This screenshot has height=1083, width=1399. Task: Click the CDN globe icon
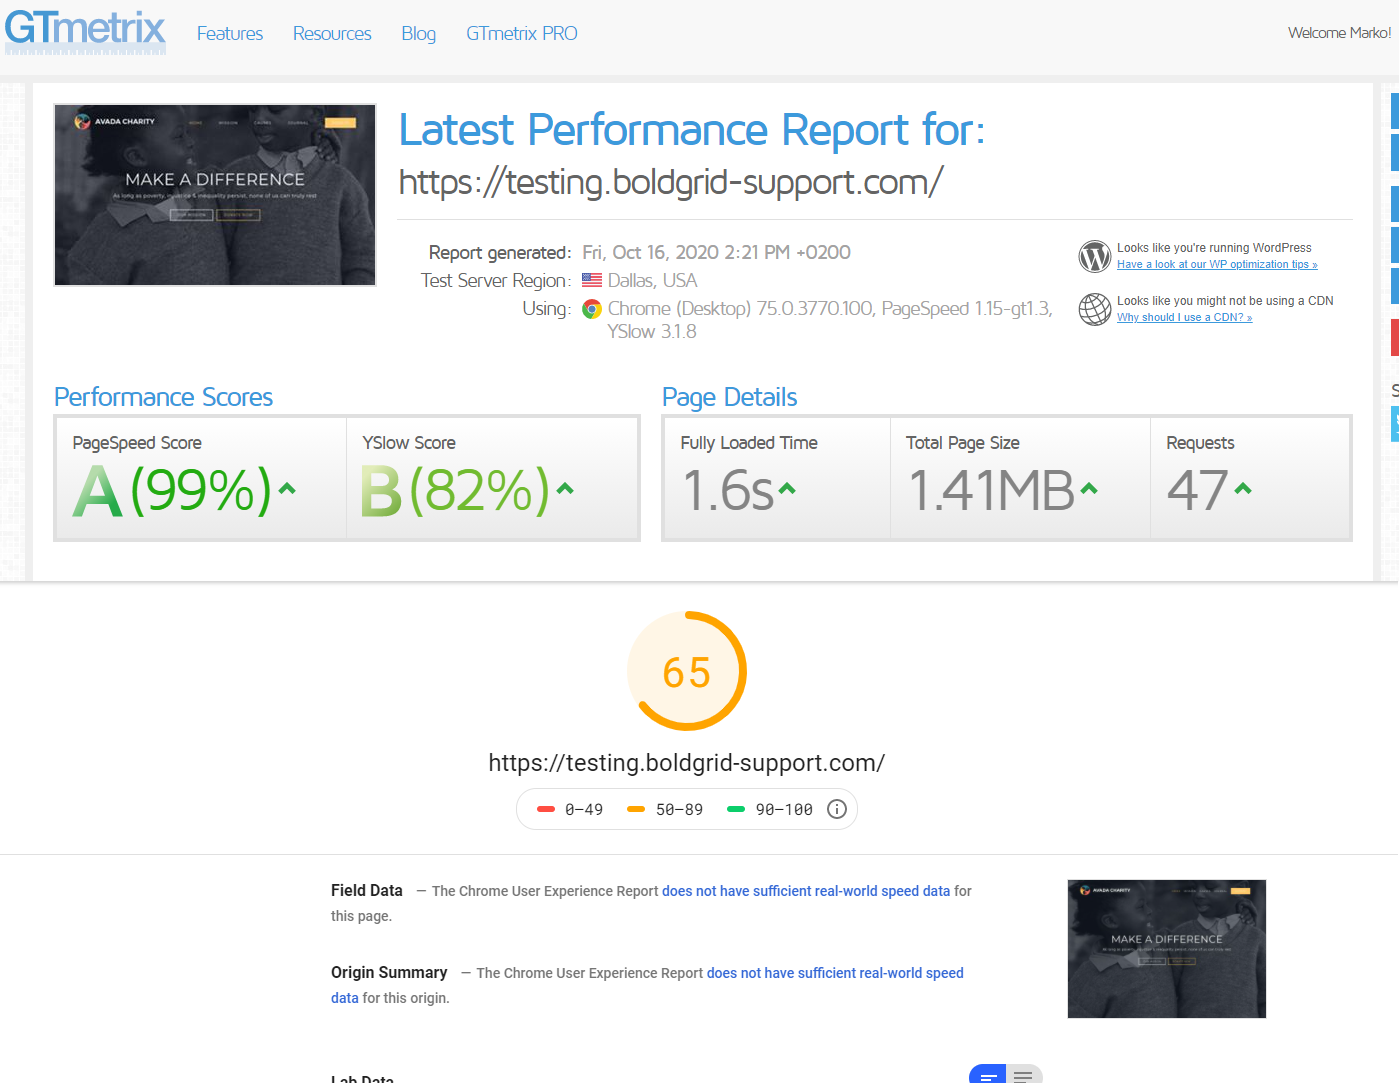click(1095, 309)
